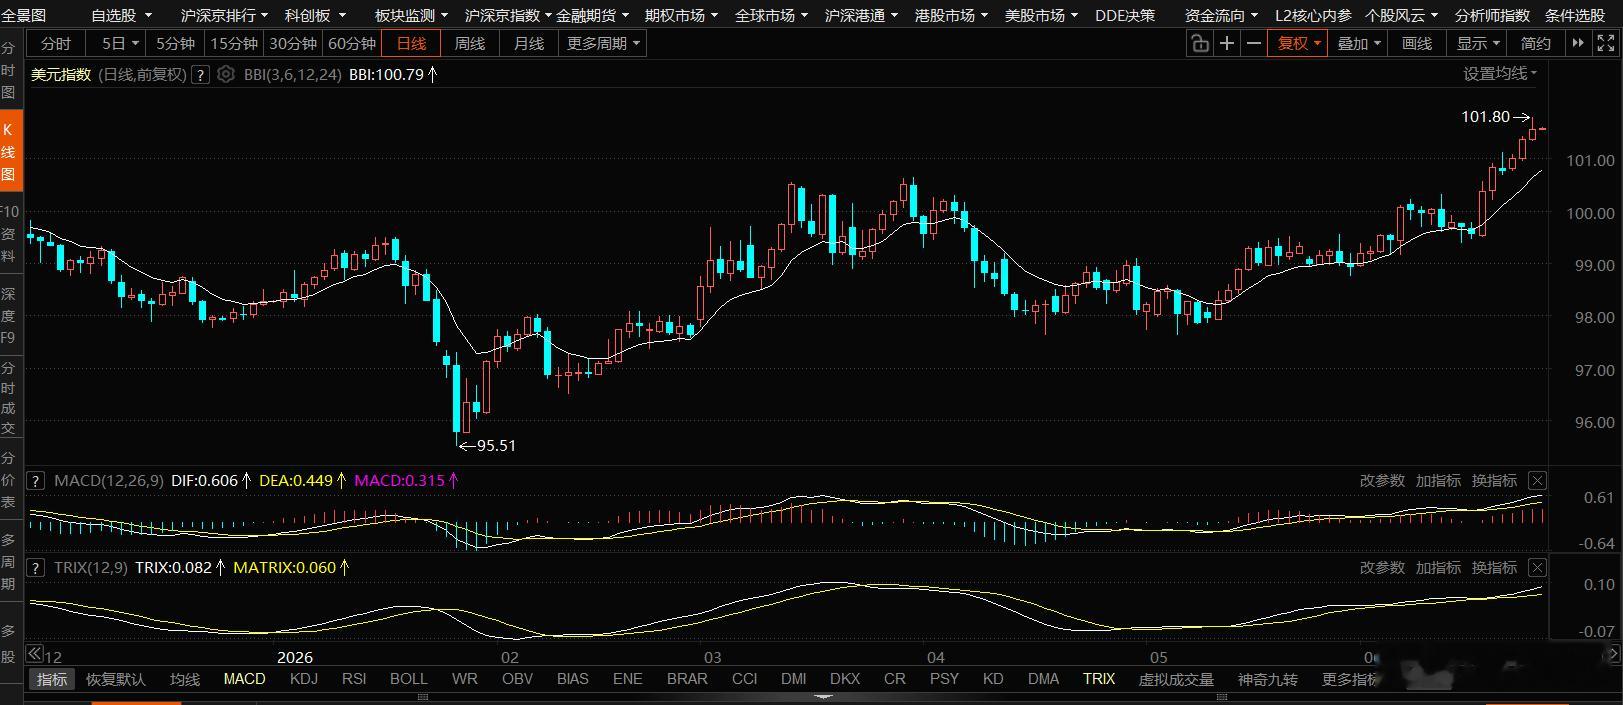Close the TRIX indicator panel
Viewport: 1623px width, 705px height.
click(x=1538, y=567)
